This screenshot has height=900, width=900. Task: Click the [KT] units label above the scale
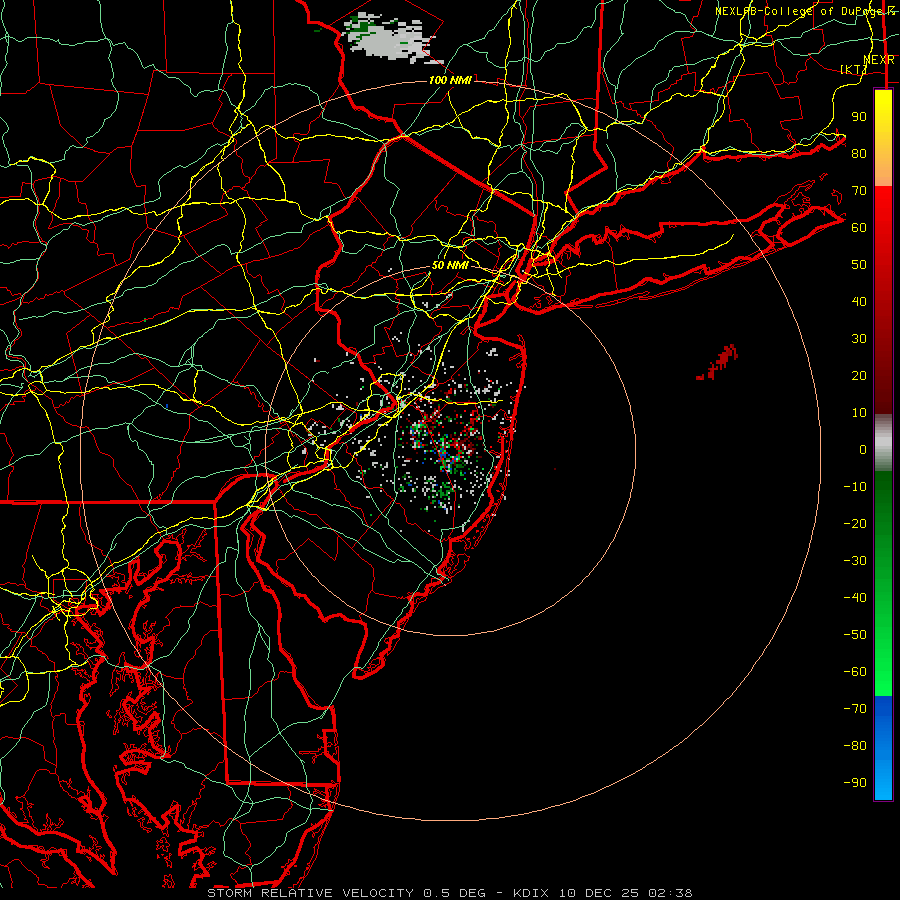pos(854,69)
